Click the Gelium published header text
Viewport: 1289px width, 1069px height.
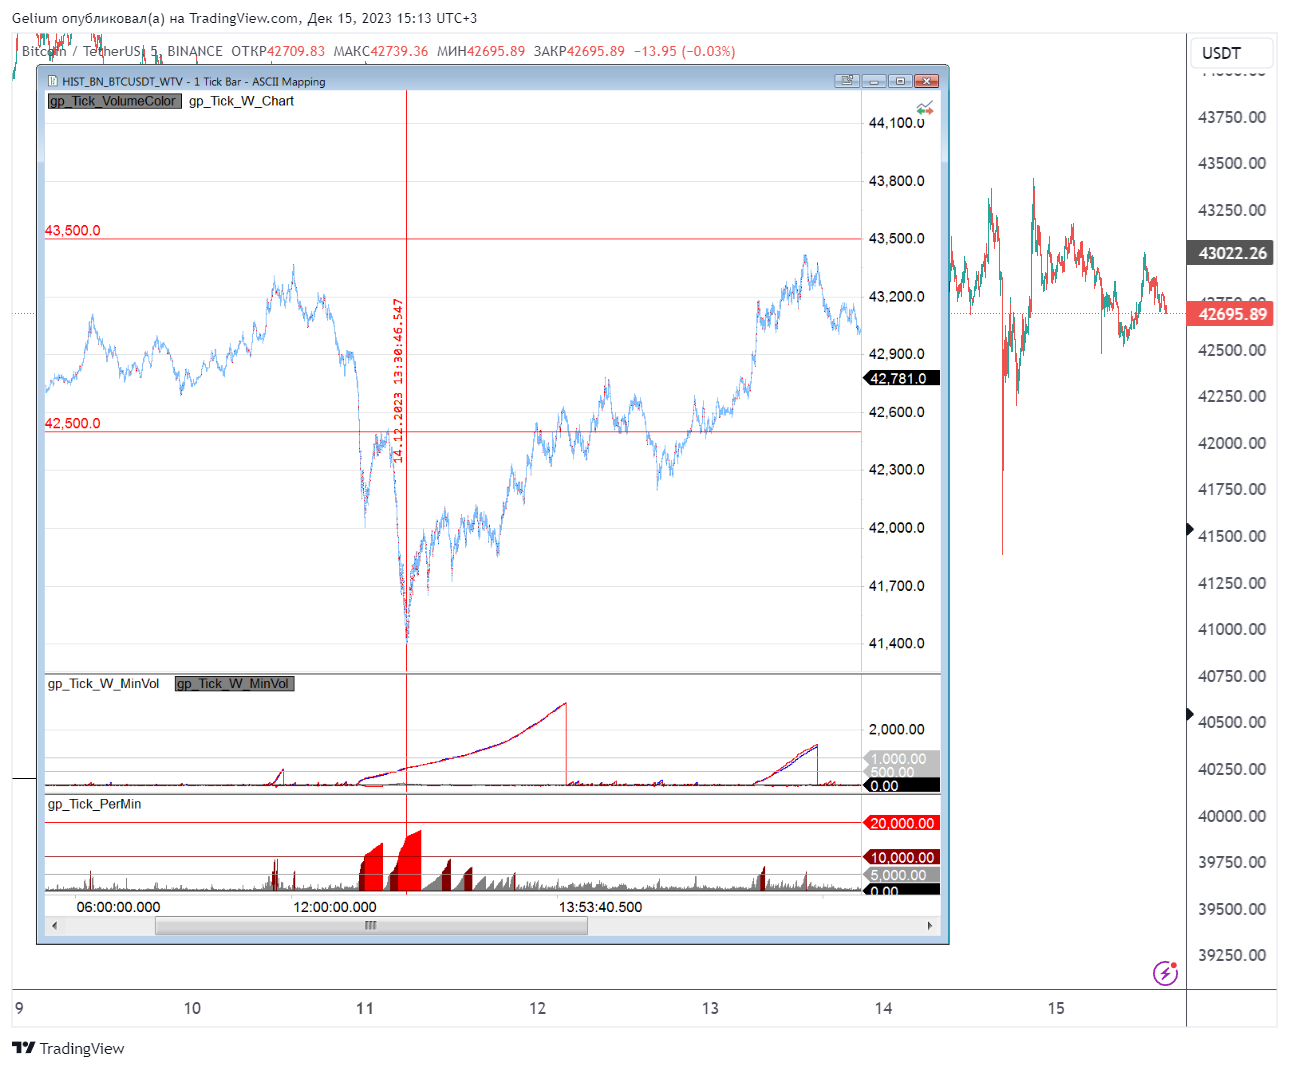[x=244, y=18]
